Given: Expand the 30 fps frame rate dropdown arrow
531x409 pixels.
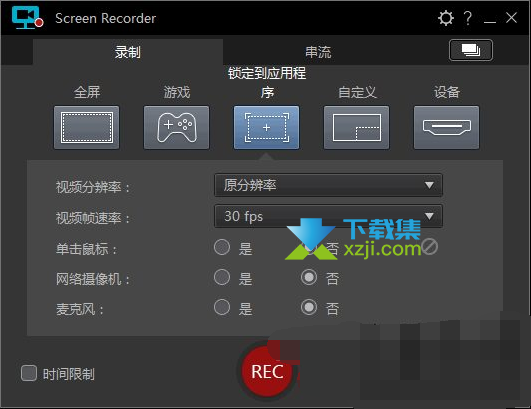Looking at the screenshot, I should [x=429, y=216].
